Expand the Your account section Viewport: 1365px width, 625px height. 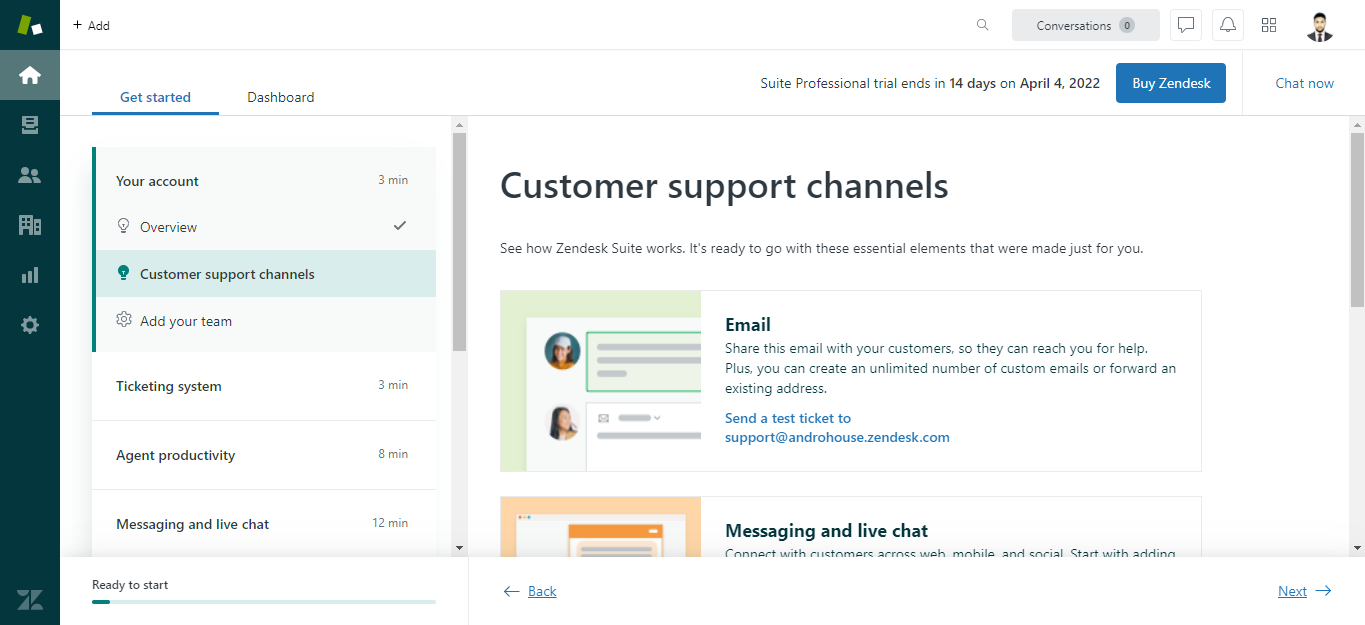point(266,181)
